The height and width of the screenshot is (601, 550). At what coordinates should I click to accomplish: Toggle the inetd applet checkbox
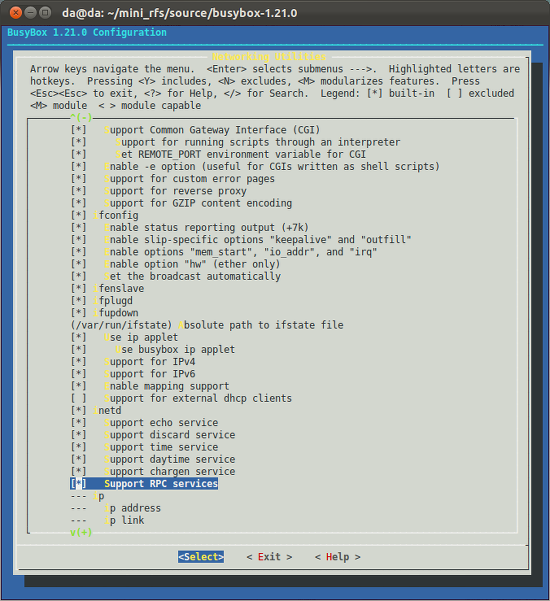[x=79, y=411]
